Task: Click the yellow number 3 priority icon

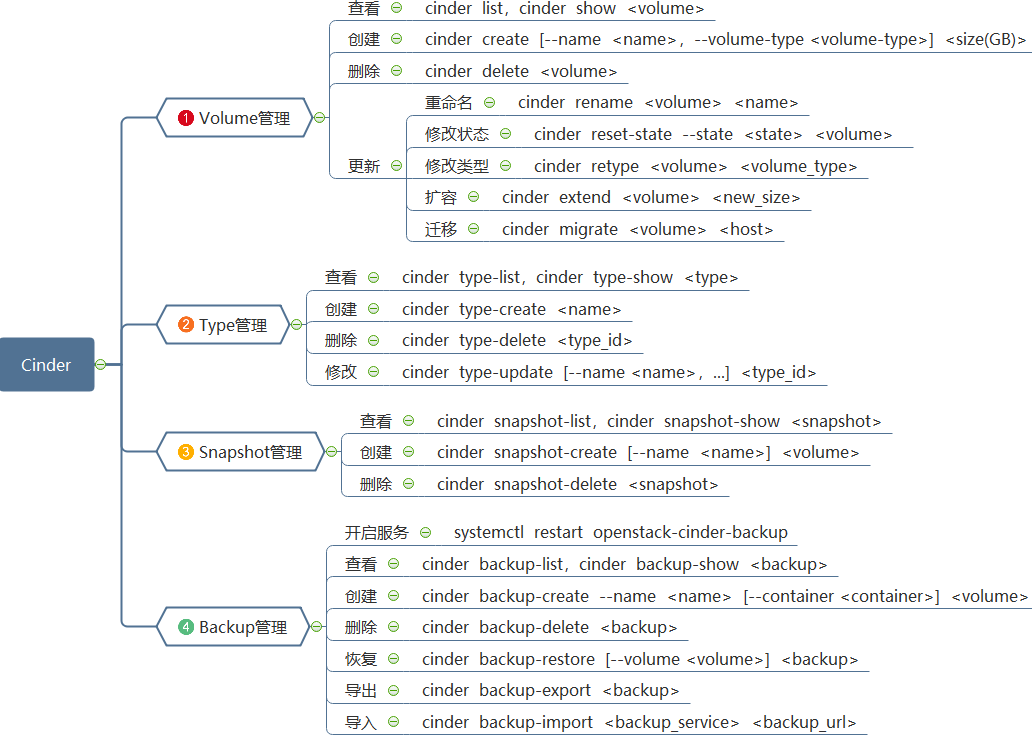Action: [x=185, y=452]
